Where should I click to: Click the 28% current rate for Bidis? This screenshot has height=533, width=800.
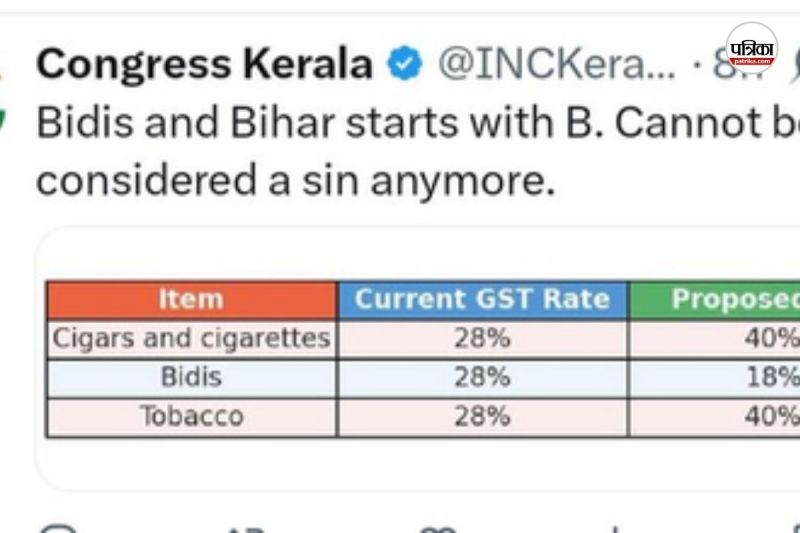(482, 378)
